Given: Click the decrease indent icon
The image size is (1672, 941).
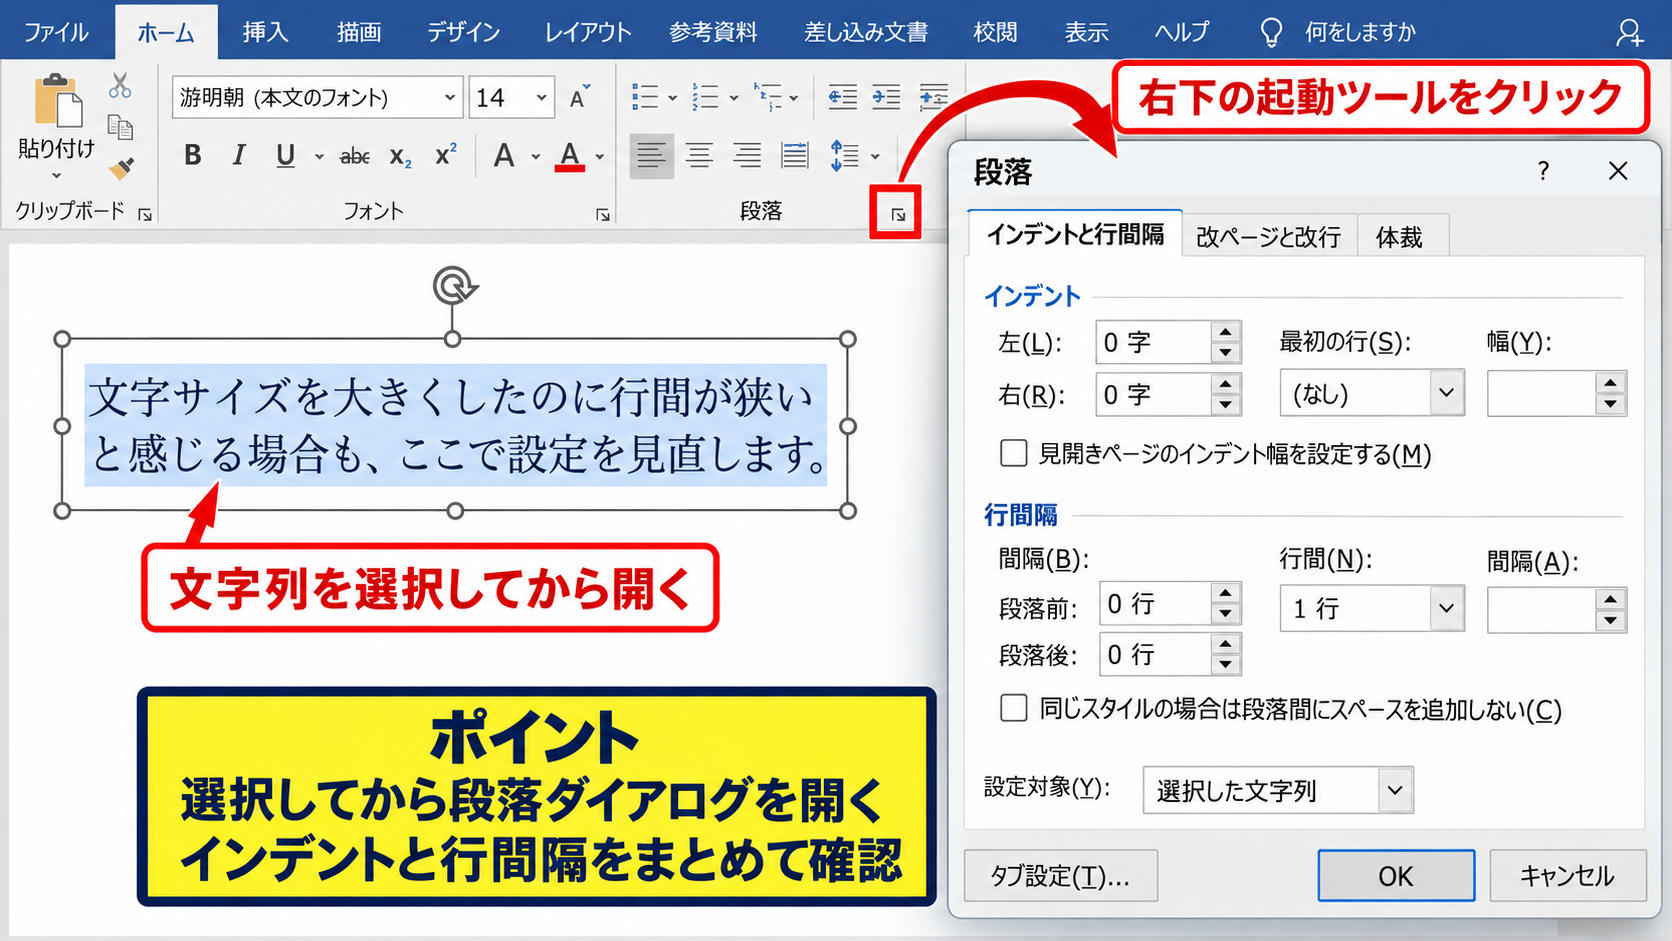Looking at the screenshot, I should pos(842,97).
